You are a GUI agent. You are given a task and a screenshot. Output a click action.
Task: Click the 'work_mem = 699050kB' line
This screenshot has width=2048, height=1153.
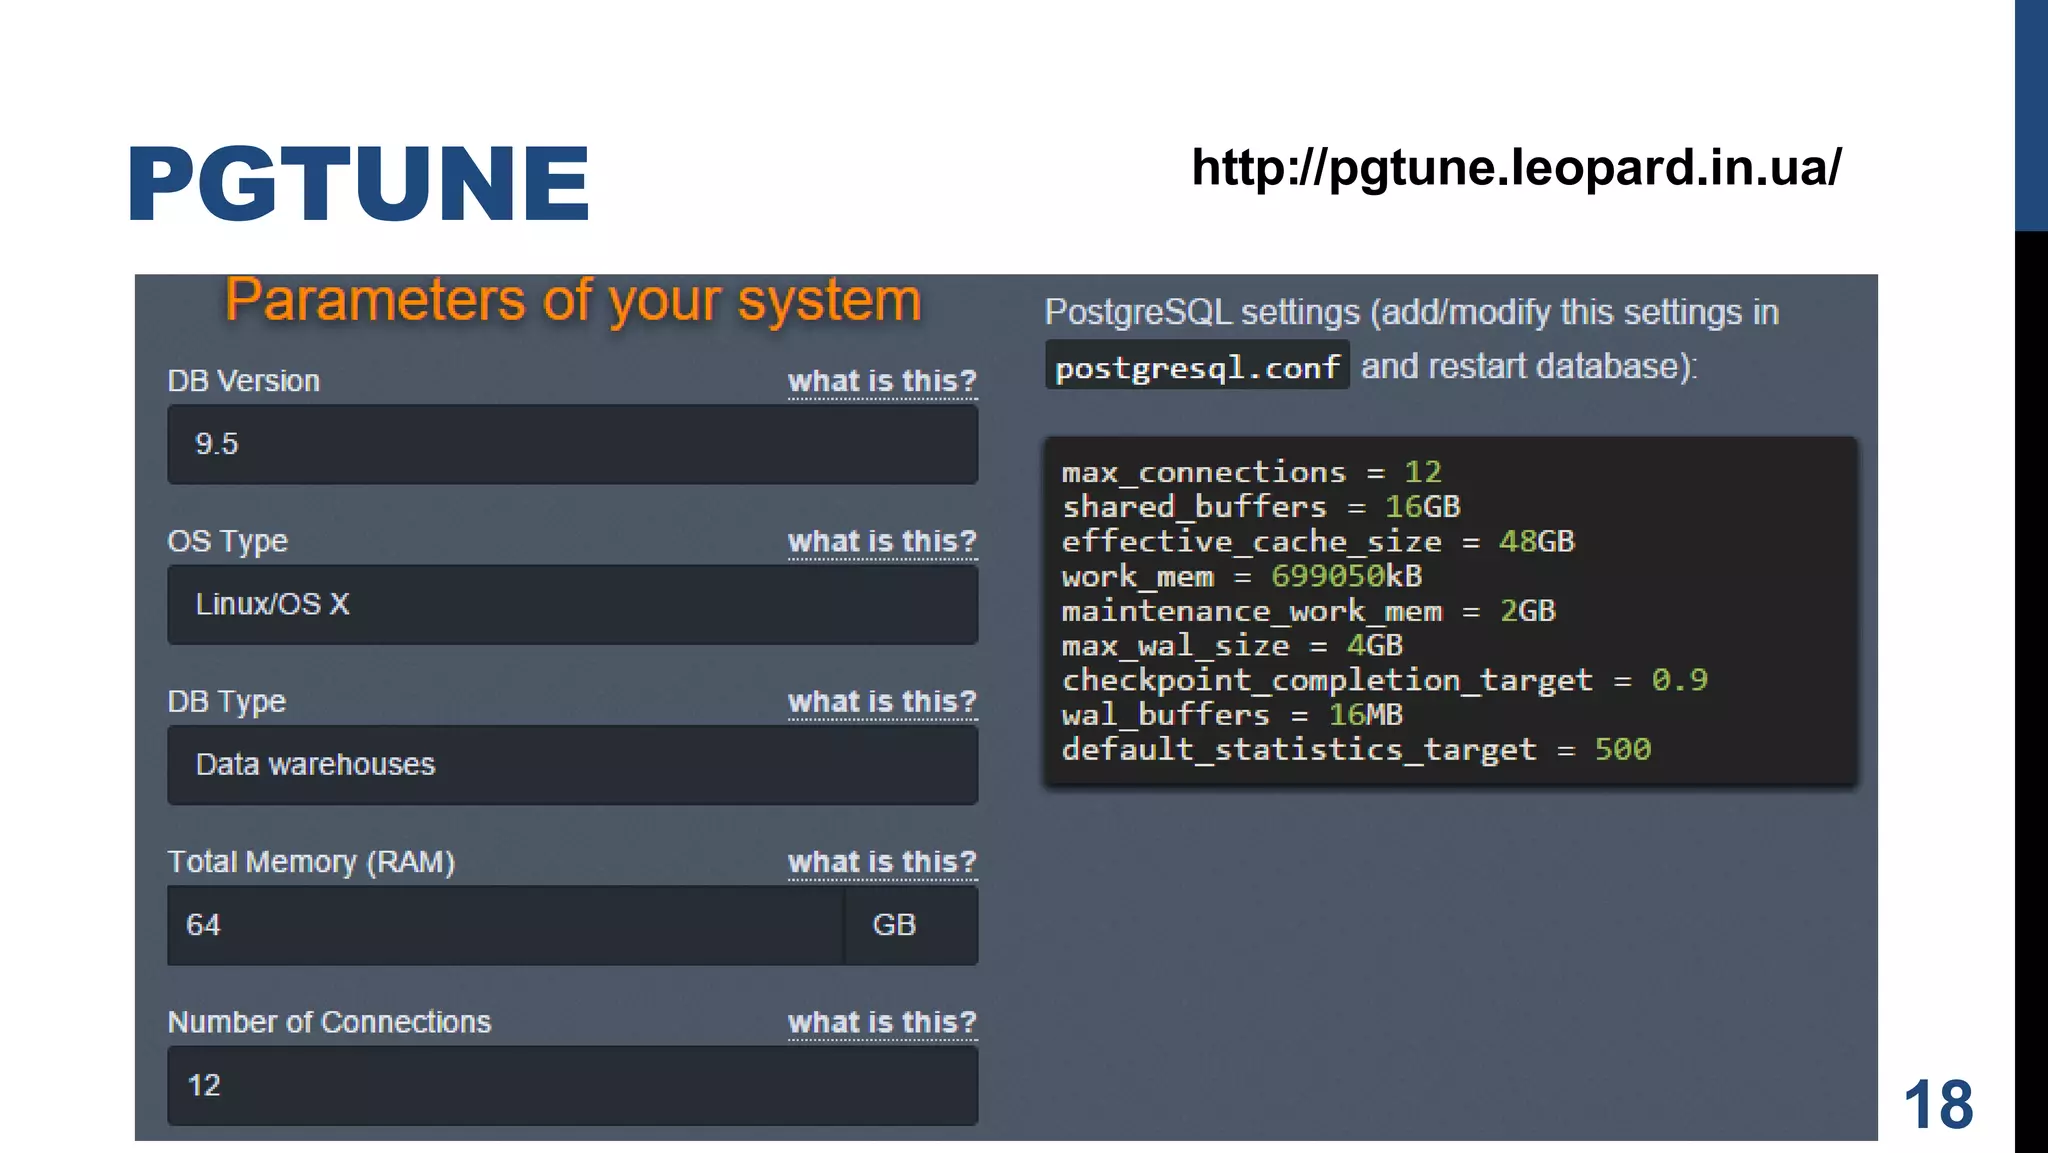[1242, 576]
